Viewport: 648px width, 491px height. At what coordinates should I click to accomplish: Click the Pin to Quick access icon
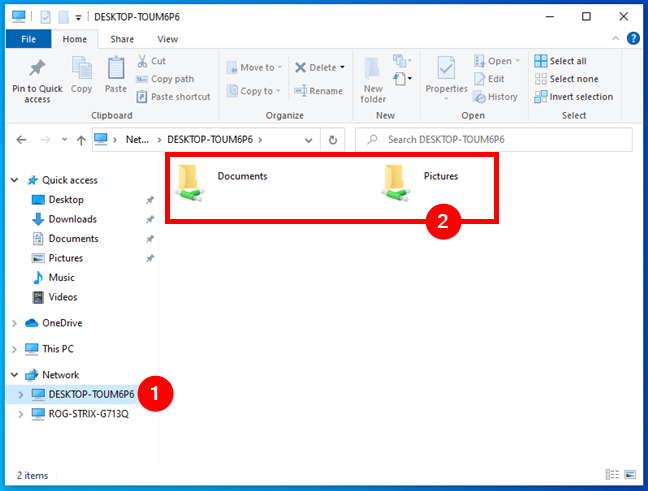[x=37, y=68]
